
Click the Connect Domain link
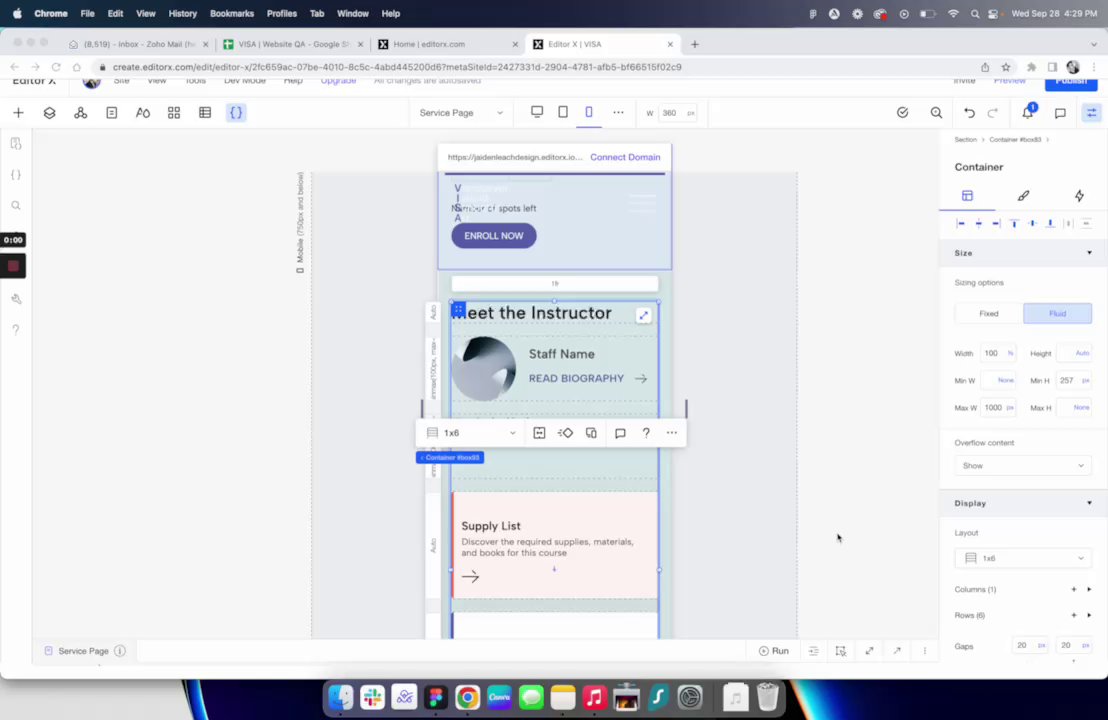(625, 158)
